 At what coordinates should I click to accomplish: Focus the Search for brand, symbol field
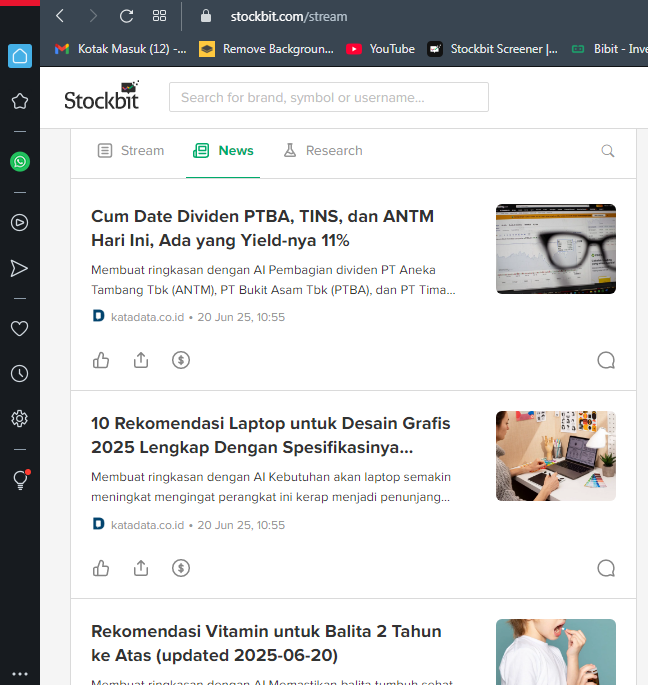point(329,97)
